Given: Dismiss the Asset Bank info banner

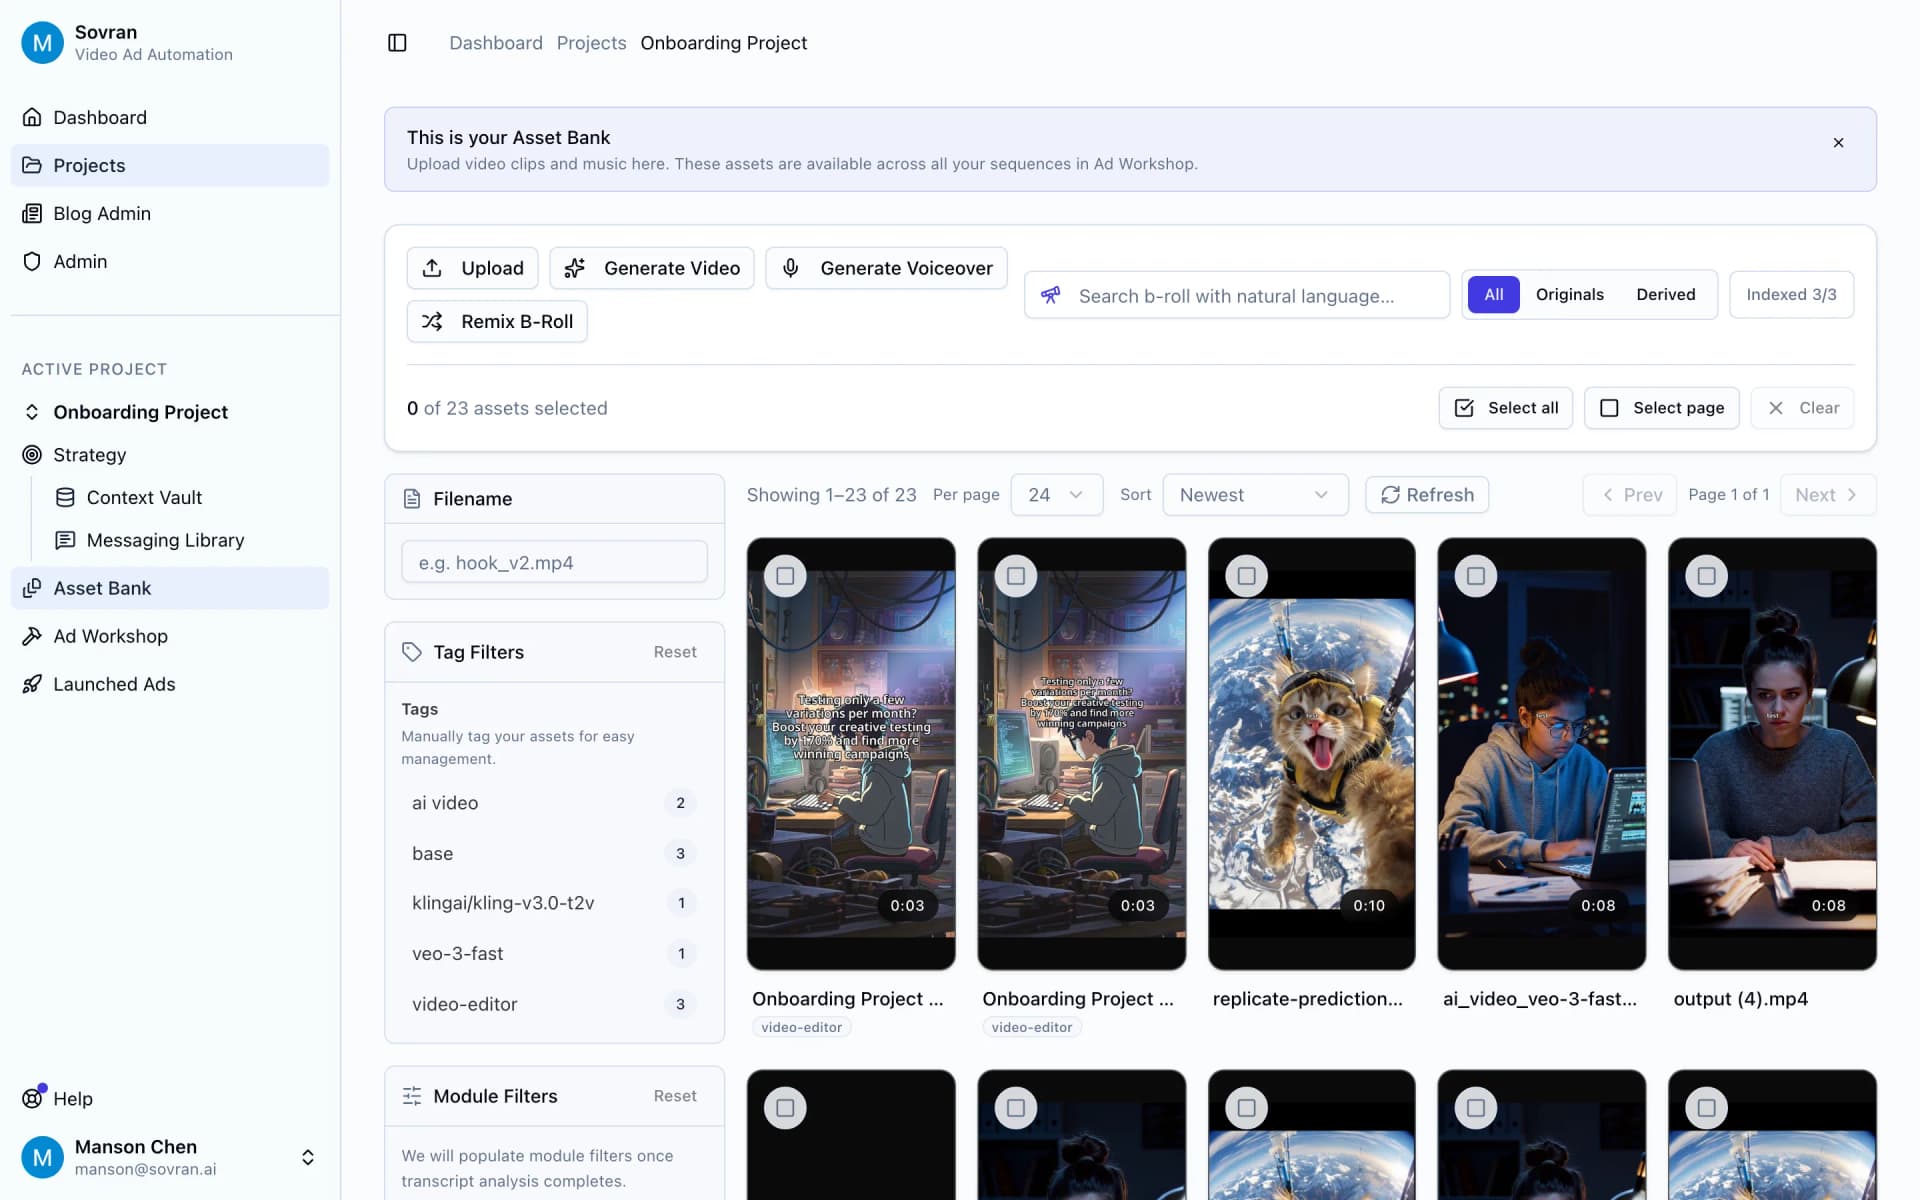Looking at the screenshot, I should pyautogui.click(x=1839, y=142).
